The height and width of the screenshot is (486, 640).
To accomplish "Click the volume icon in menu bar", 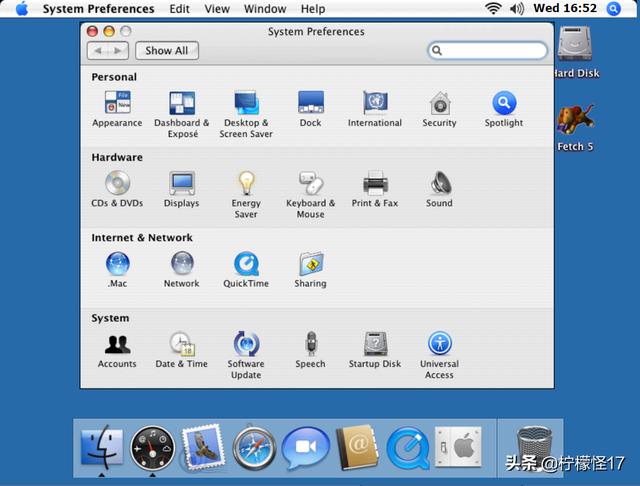I will pyautogui.click(x=517, y=9).
